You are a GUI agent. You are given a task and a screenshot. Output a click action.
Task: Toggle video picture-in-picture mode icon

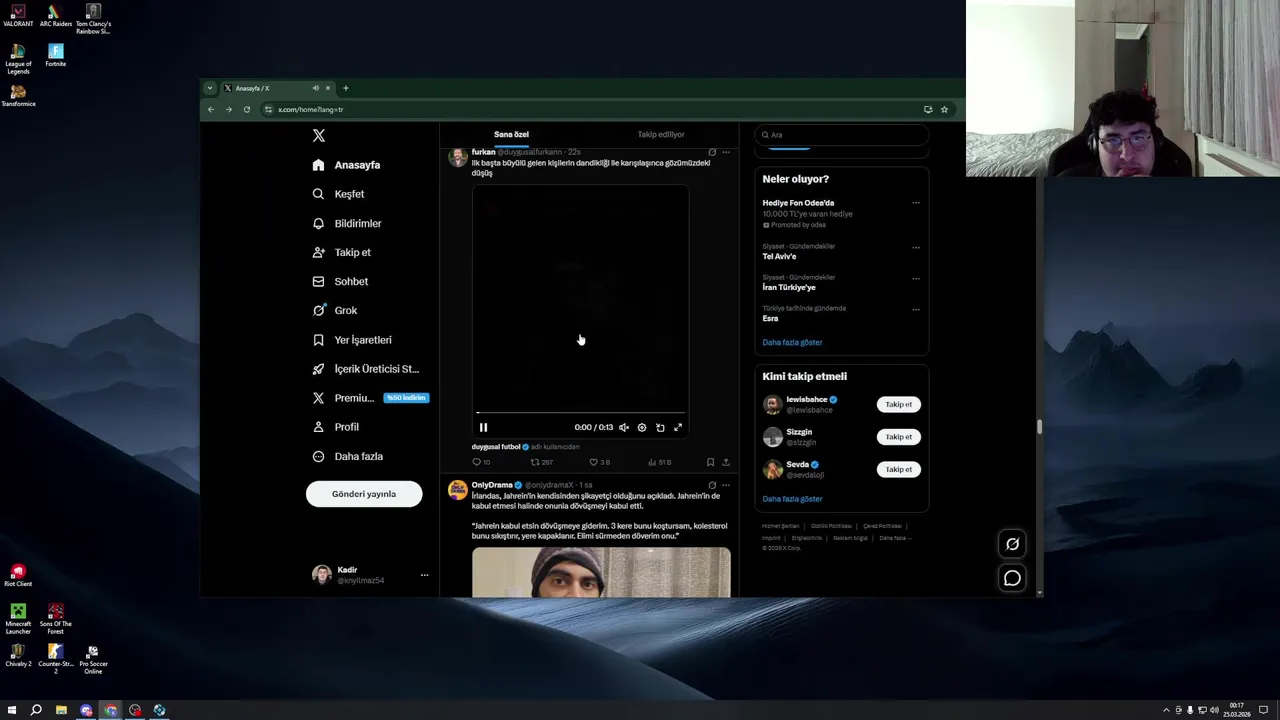click(x=660, y=427)
